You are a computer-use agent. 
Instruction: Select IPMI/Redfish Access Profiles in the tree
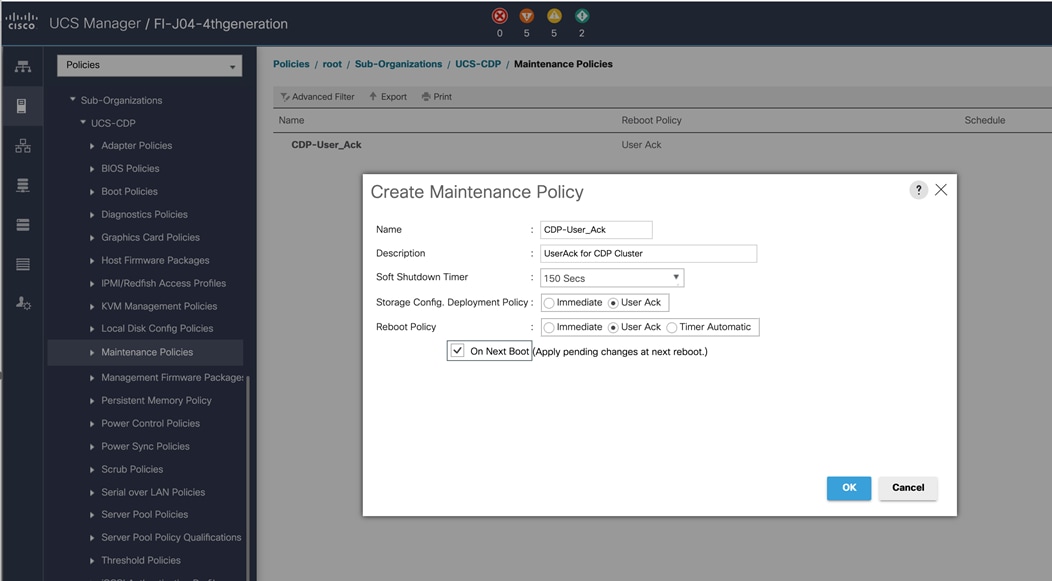tap(163, 283)
